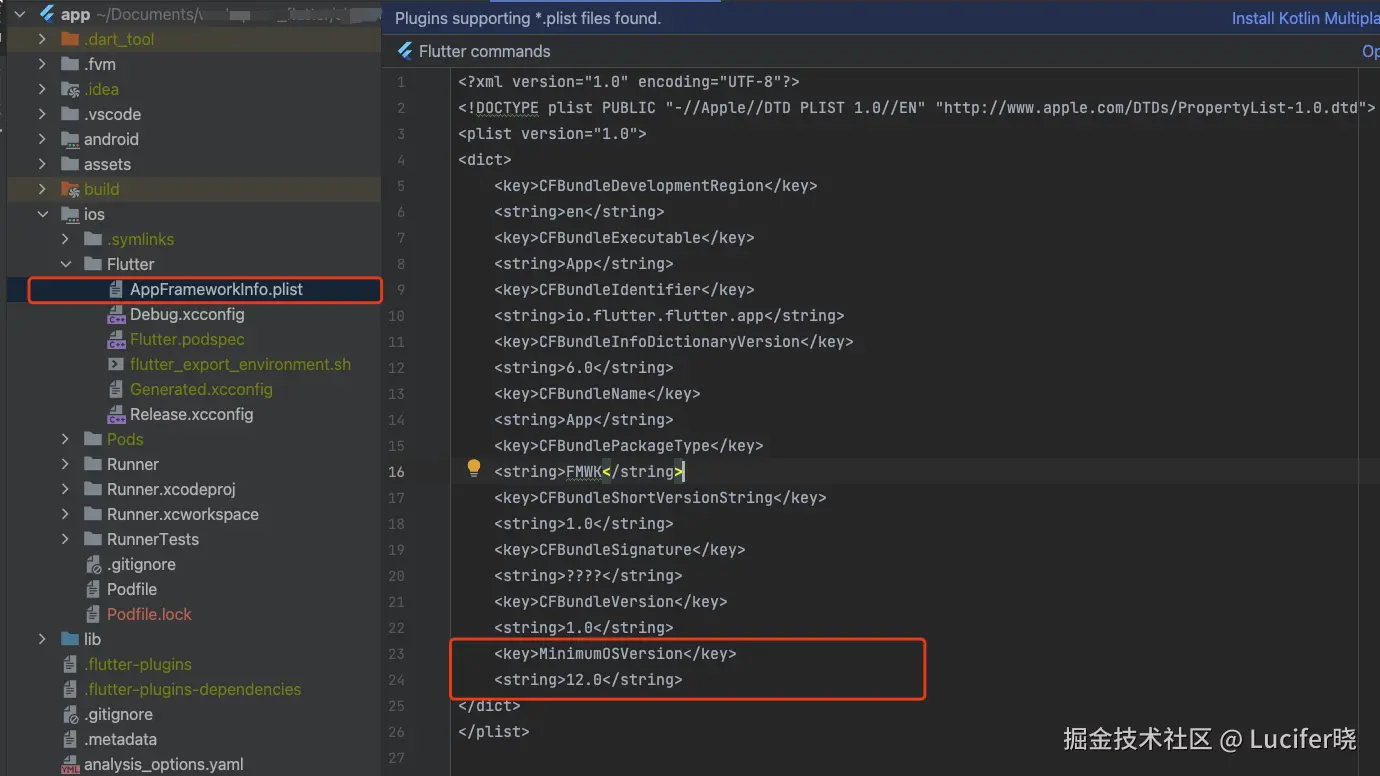This screenshot has width=1380, height=776.
Task: Collapse the Flutter folder under ios
Action: pyautogui.click(x=65, y=264)
